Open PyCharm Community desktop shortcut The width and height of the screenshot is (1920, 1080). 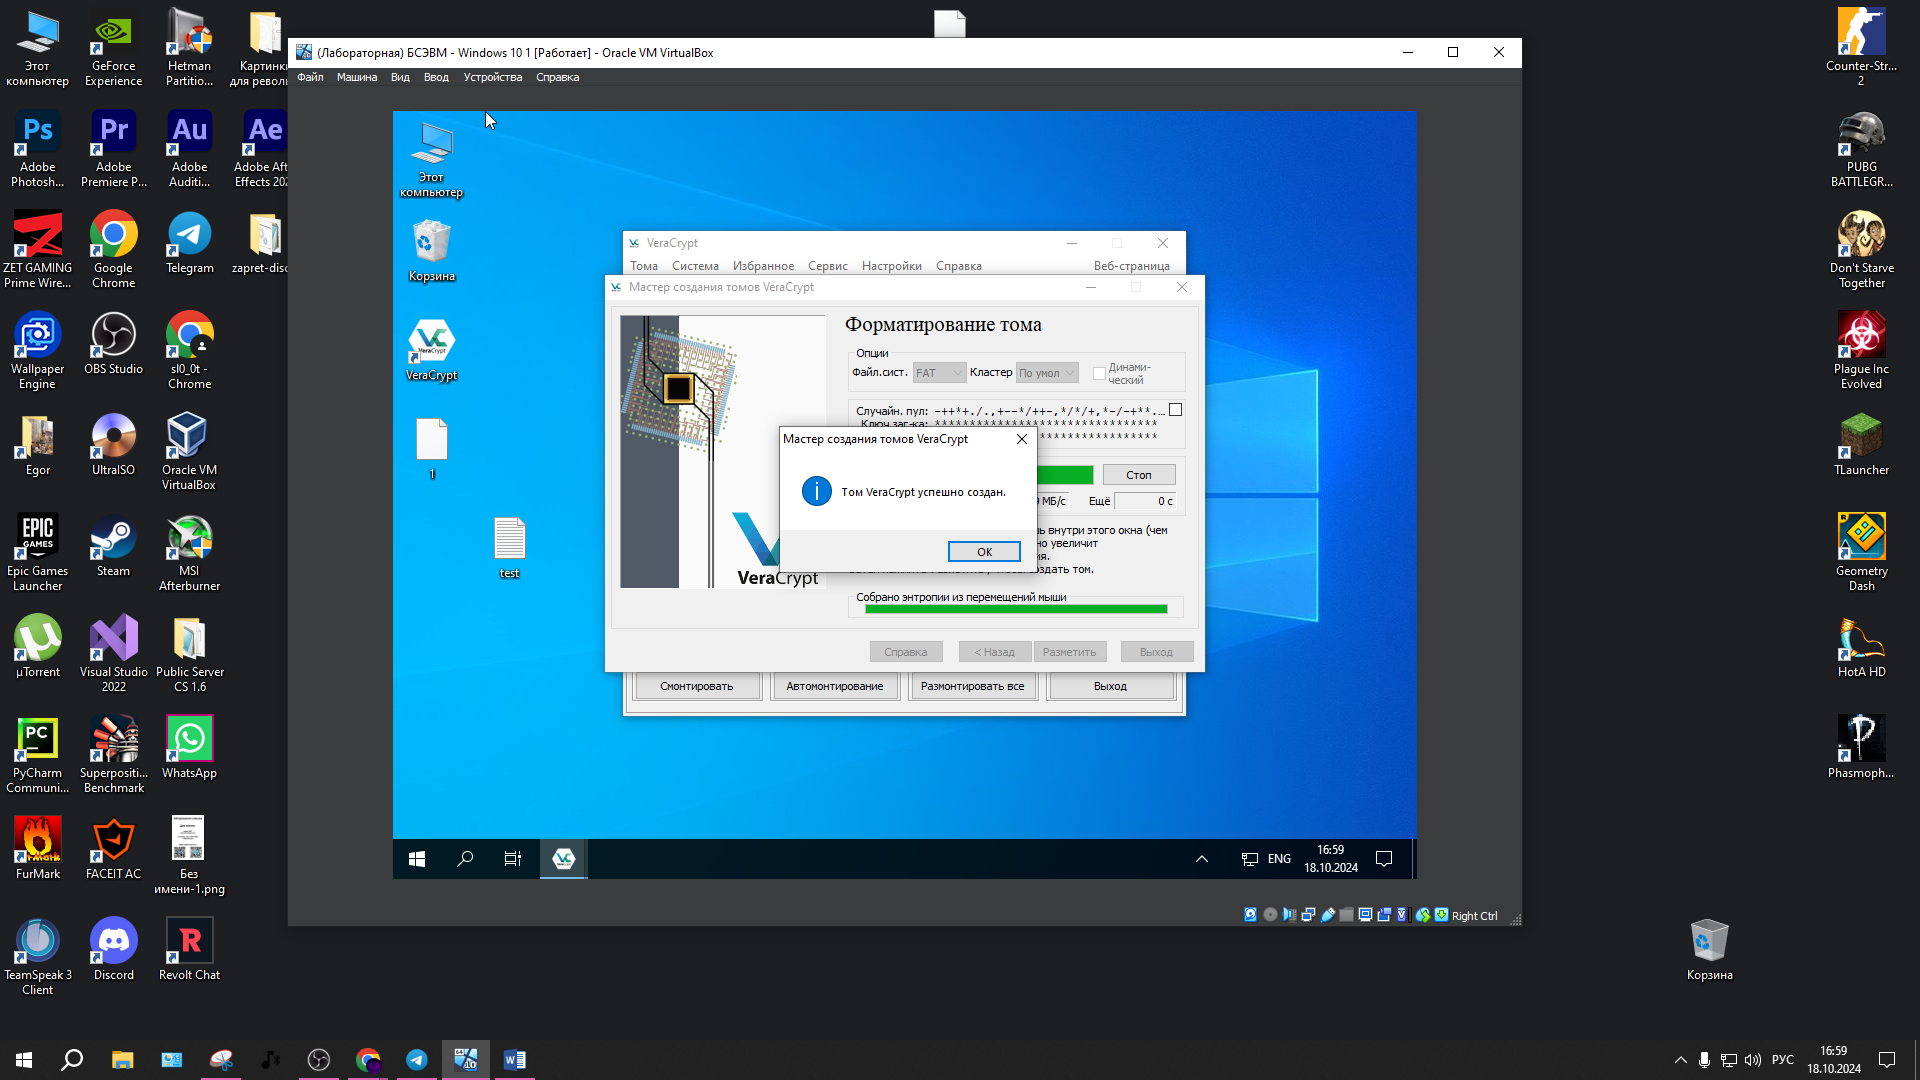tap(37, 755)
